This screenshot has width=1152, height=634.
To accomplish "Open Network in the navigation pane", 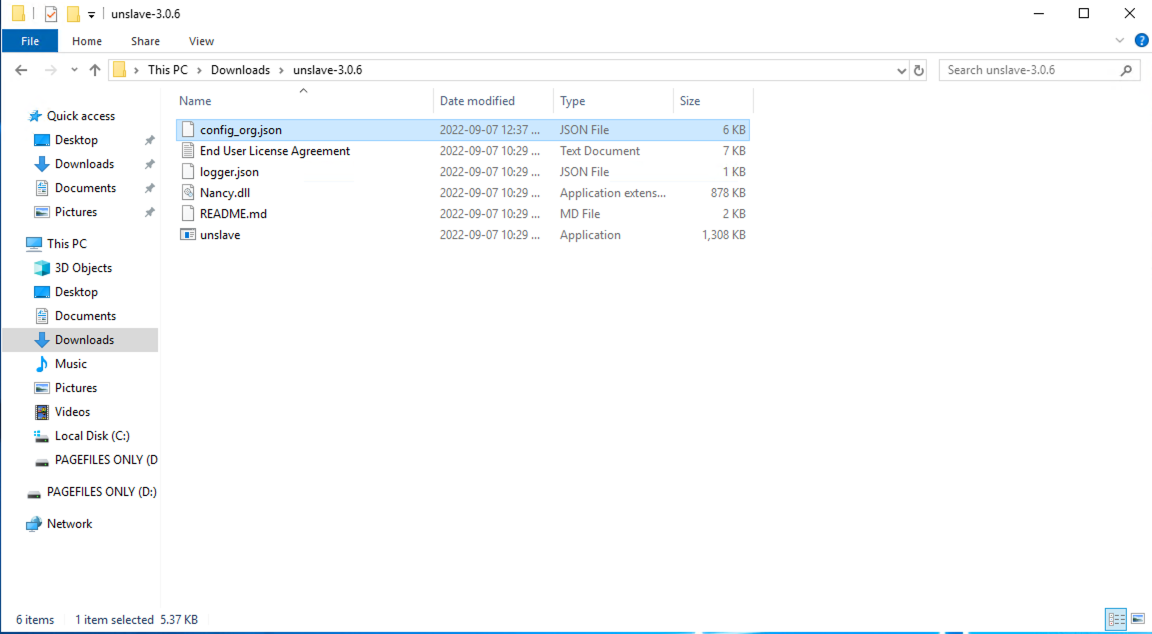I will 69,524.
